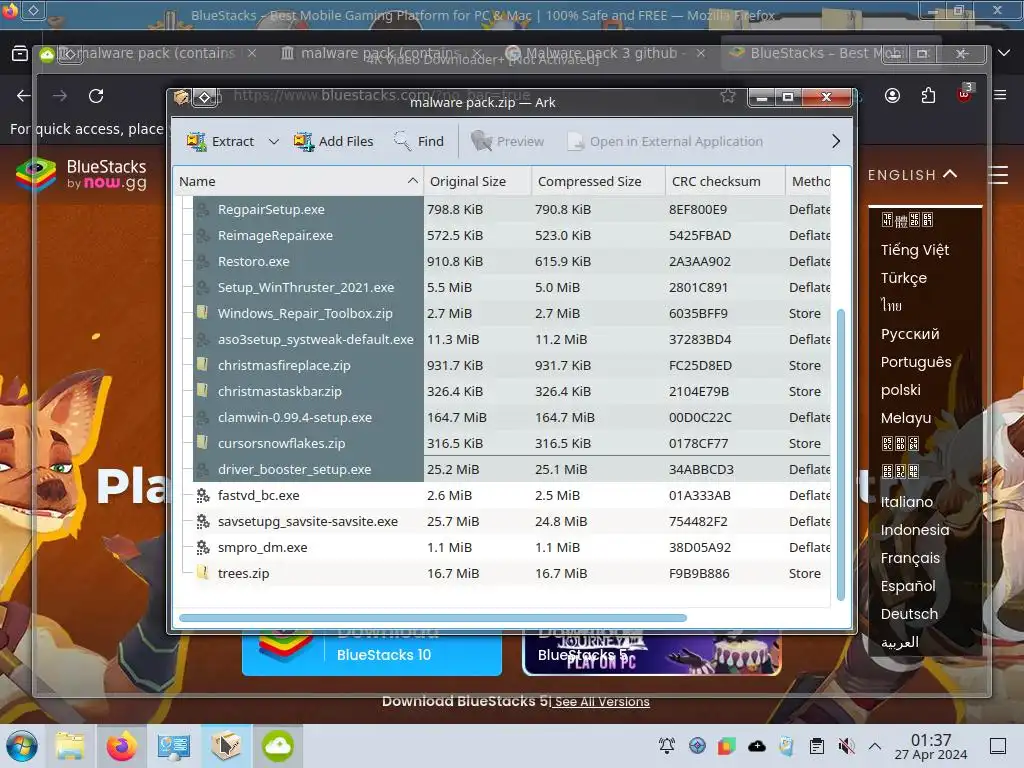The height and width of the screenshot is (768, 1024).
Task: Open Ark archive taskbar icon
Action: [226, 746]
